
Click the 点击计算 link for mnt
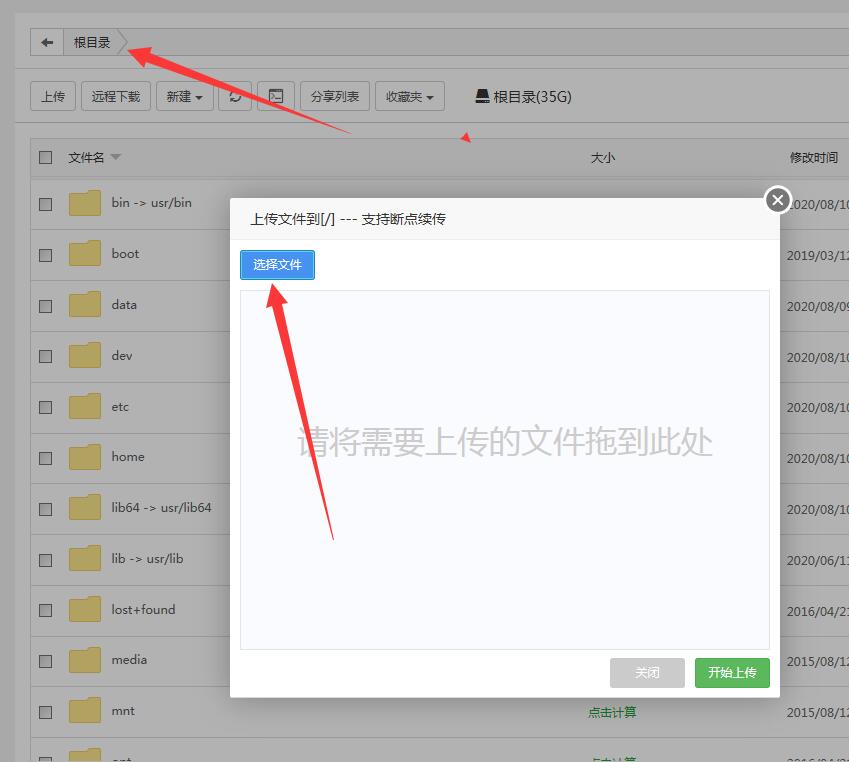[x=612, y=712]
